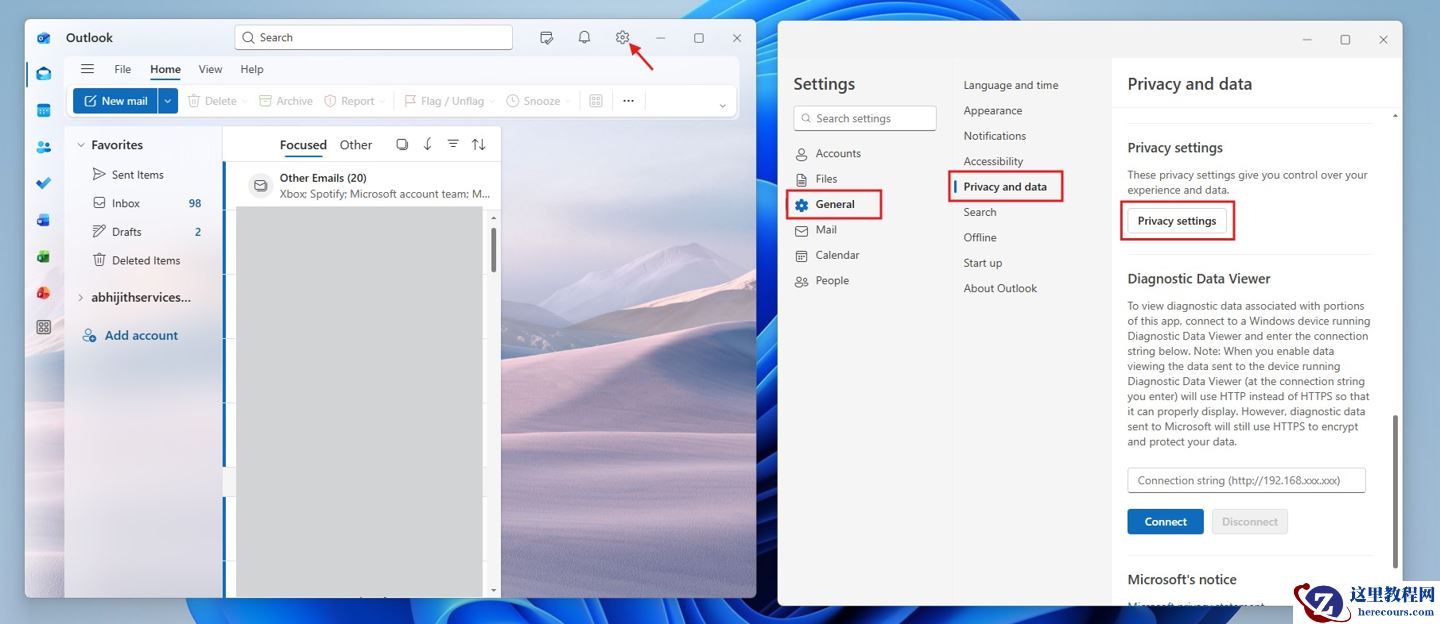Viewport: 1440px width, 624px height.
Task: Expand the Snooze dropdown arrow
Action: point(566,100)
